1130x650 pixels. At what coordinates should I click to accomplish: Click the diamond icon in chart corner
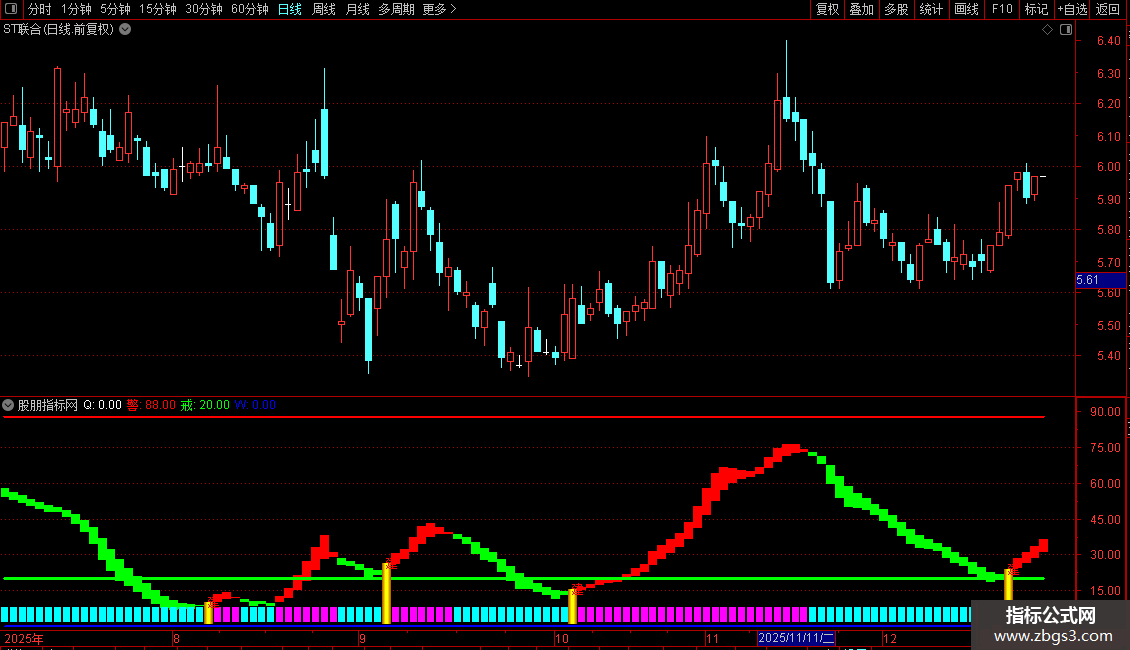point(1047,30)
